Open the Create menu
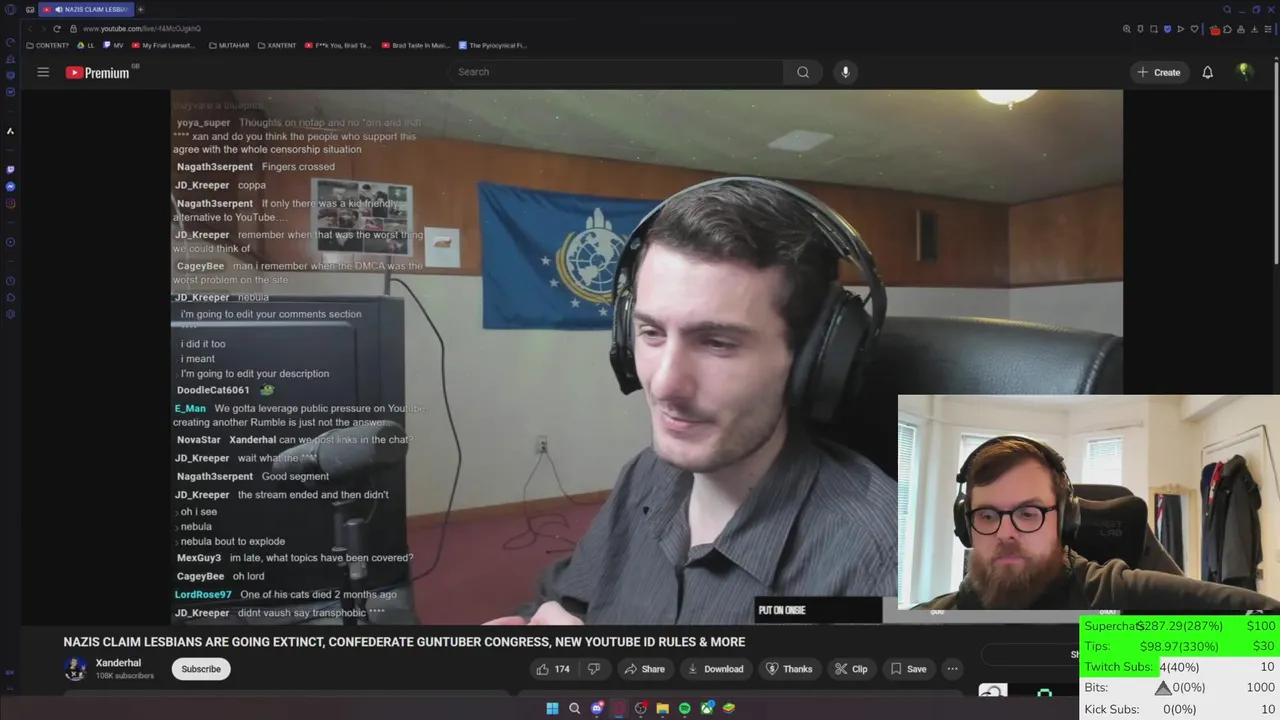The height and width of the screenshot is (720, 1280). pos(1159,72)
